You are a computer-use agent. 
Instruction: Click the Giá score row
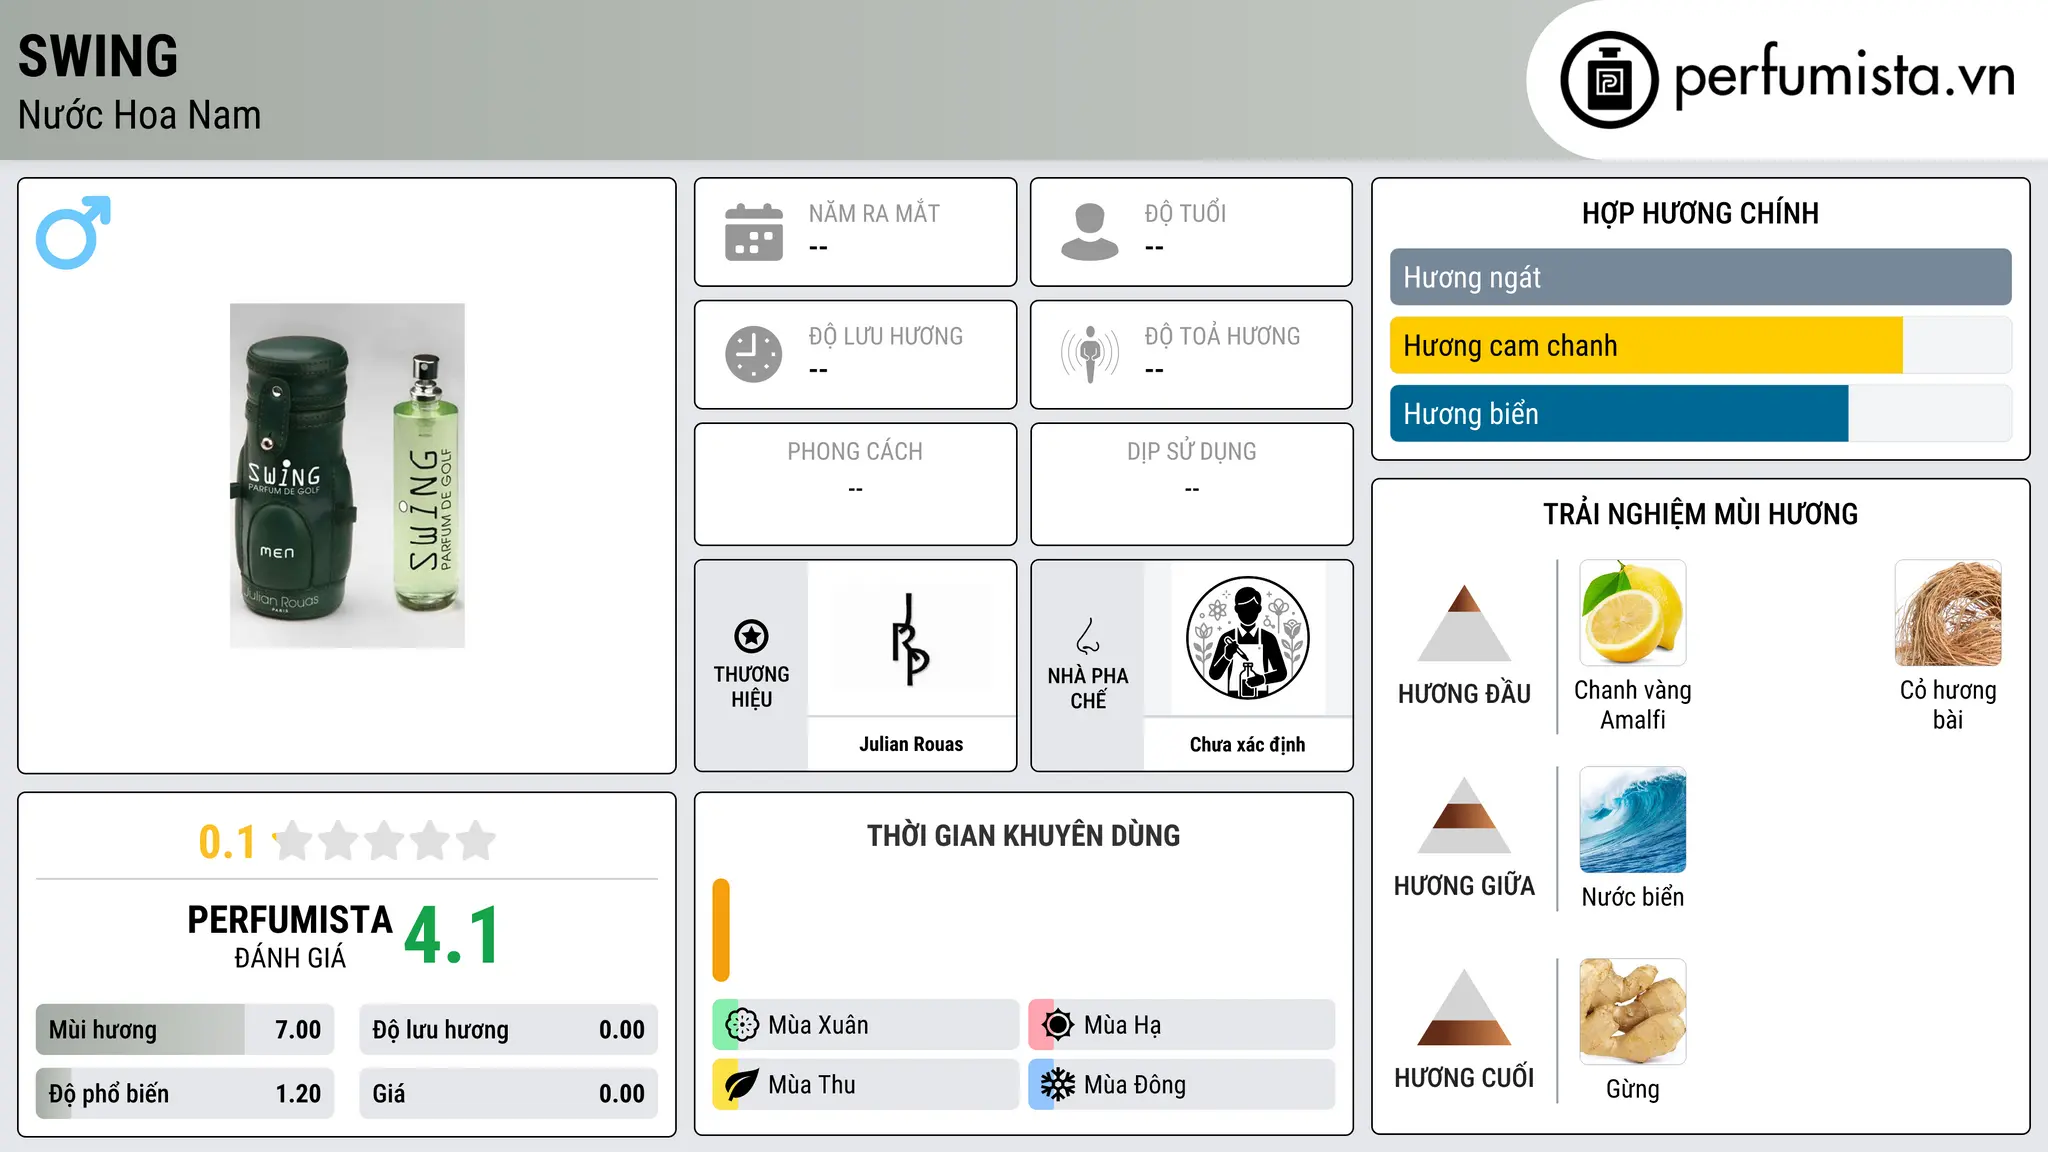click(x=509, y=1094)
